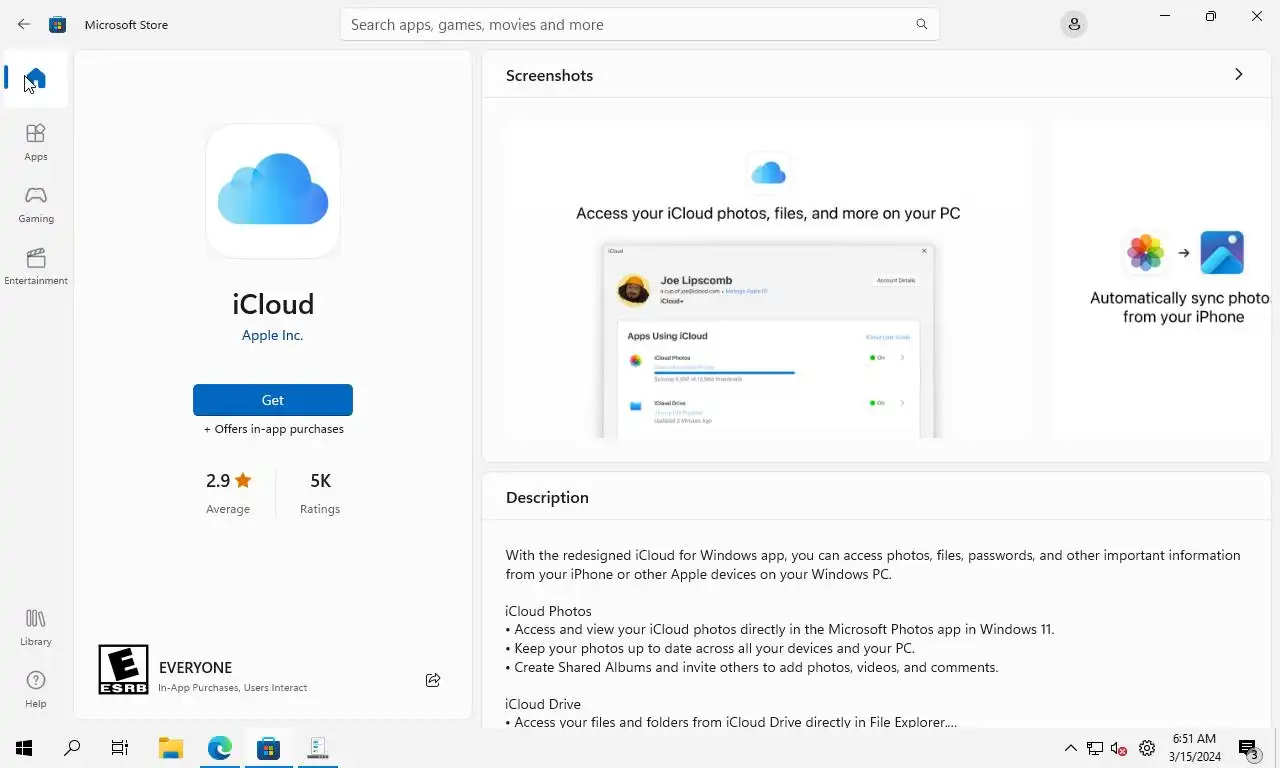The width and height of the screenshot is (1280, 768).
Task: Go back with the arrow icon
Action: 24,24
